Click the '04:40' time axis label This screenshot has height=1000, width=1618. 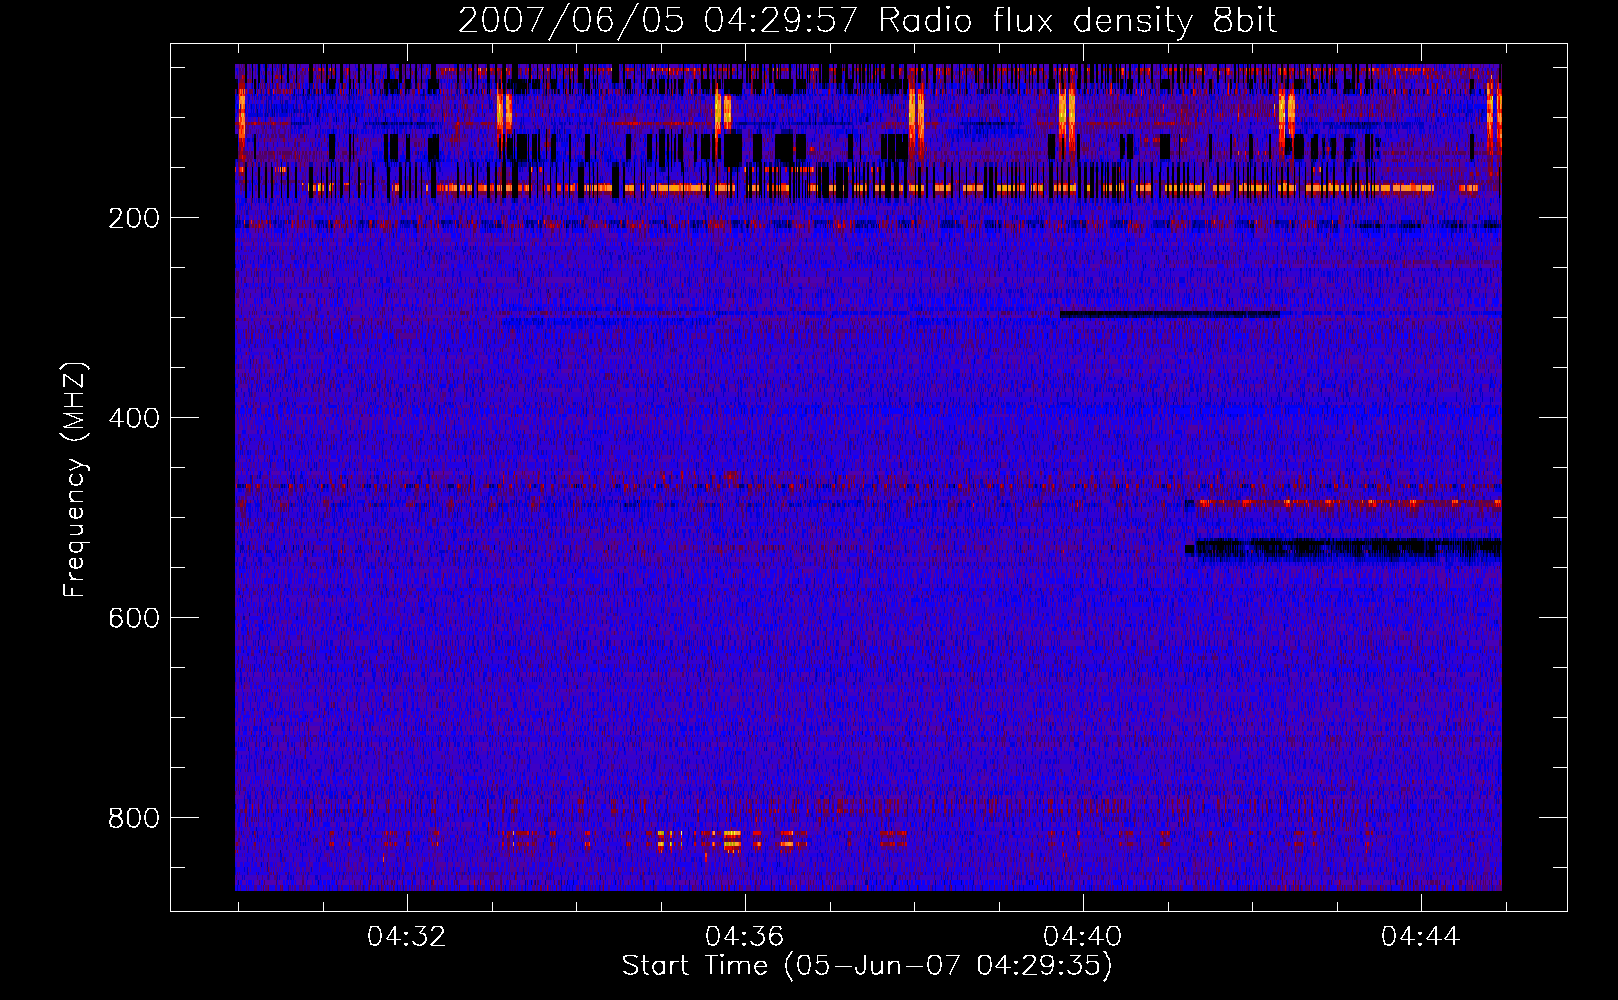1083,937
